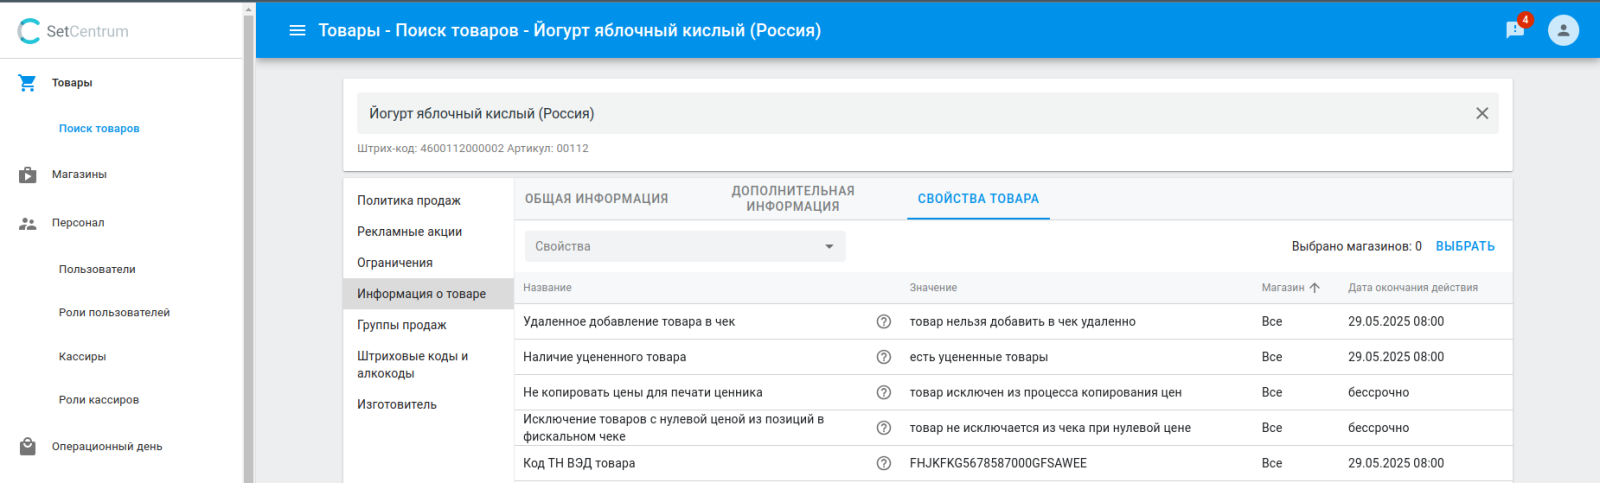Click Штрих-код 4600112000002 text
This screenshot has height=483, width=1600.
click(430, 148)
